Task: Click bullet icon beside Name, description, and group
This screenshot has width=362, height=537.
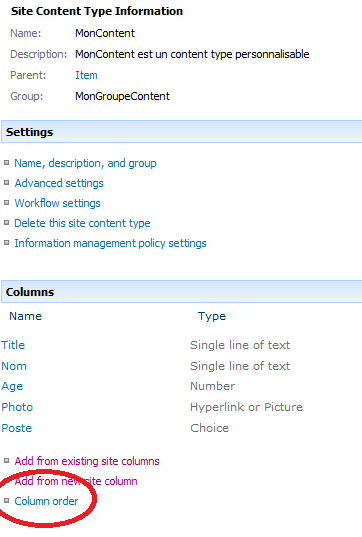Action: (x=7, y=163)
